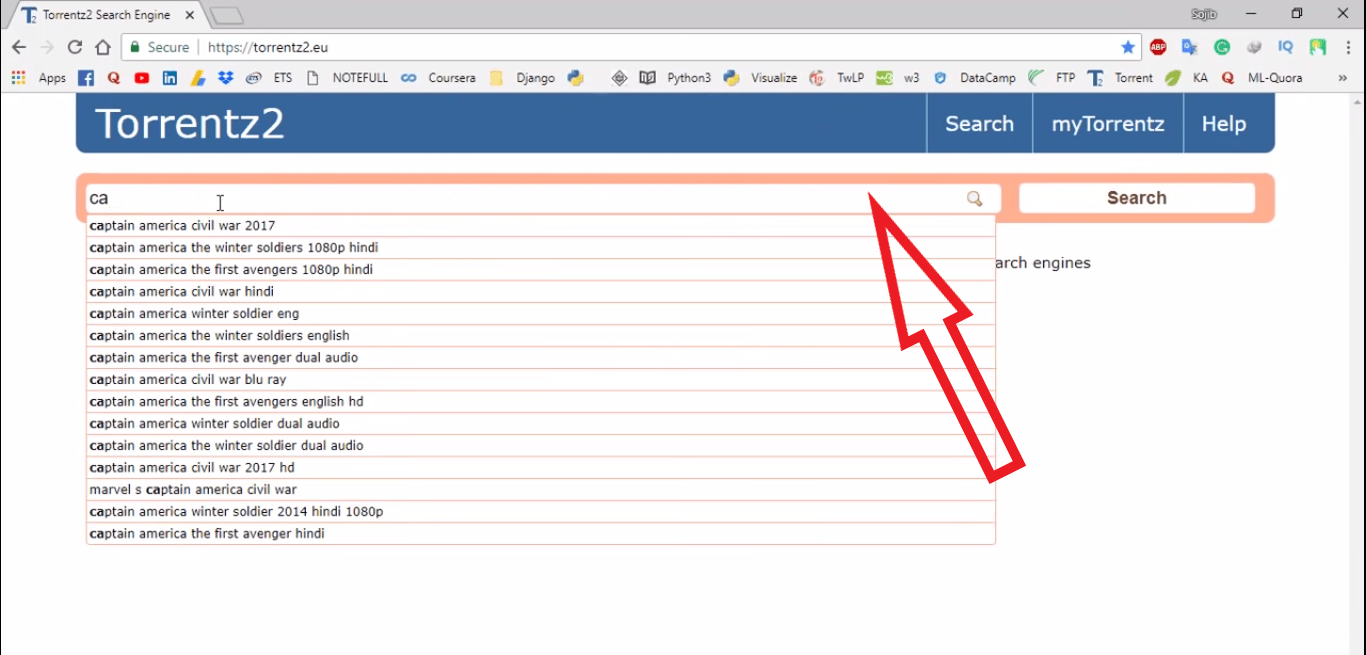
Task: Choose suggestion 'marvel s captain america civil war'
Action: coord(541,490)
